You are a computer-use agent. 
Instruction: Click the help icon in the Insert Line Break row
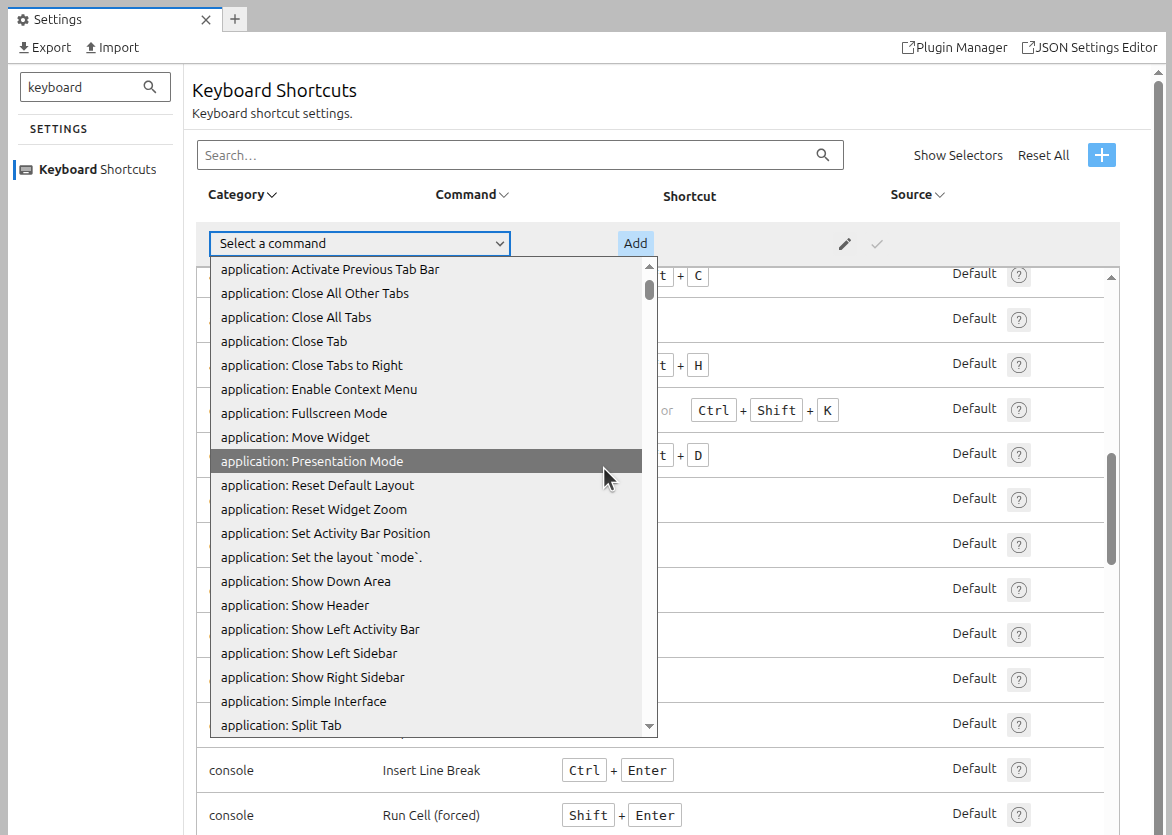coord(1019,770)
